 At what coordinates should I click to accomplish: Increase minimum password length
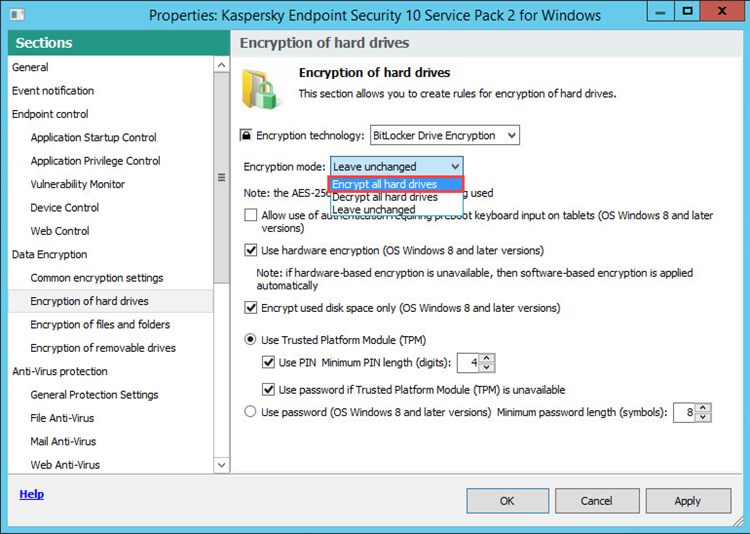pyautogui.click(x=703, y=408)
